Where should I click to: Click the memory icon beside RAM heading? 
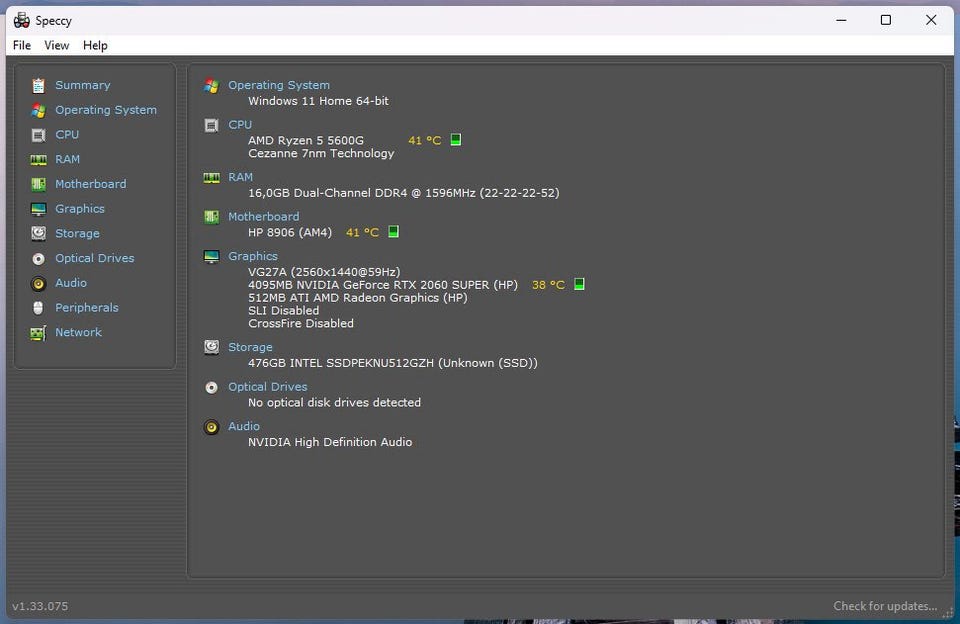(211, 178)
